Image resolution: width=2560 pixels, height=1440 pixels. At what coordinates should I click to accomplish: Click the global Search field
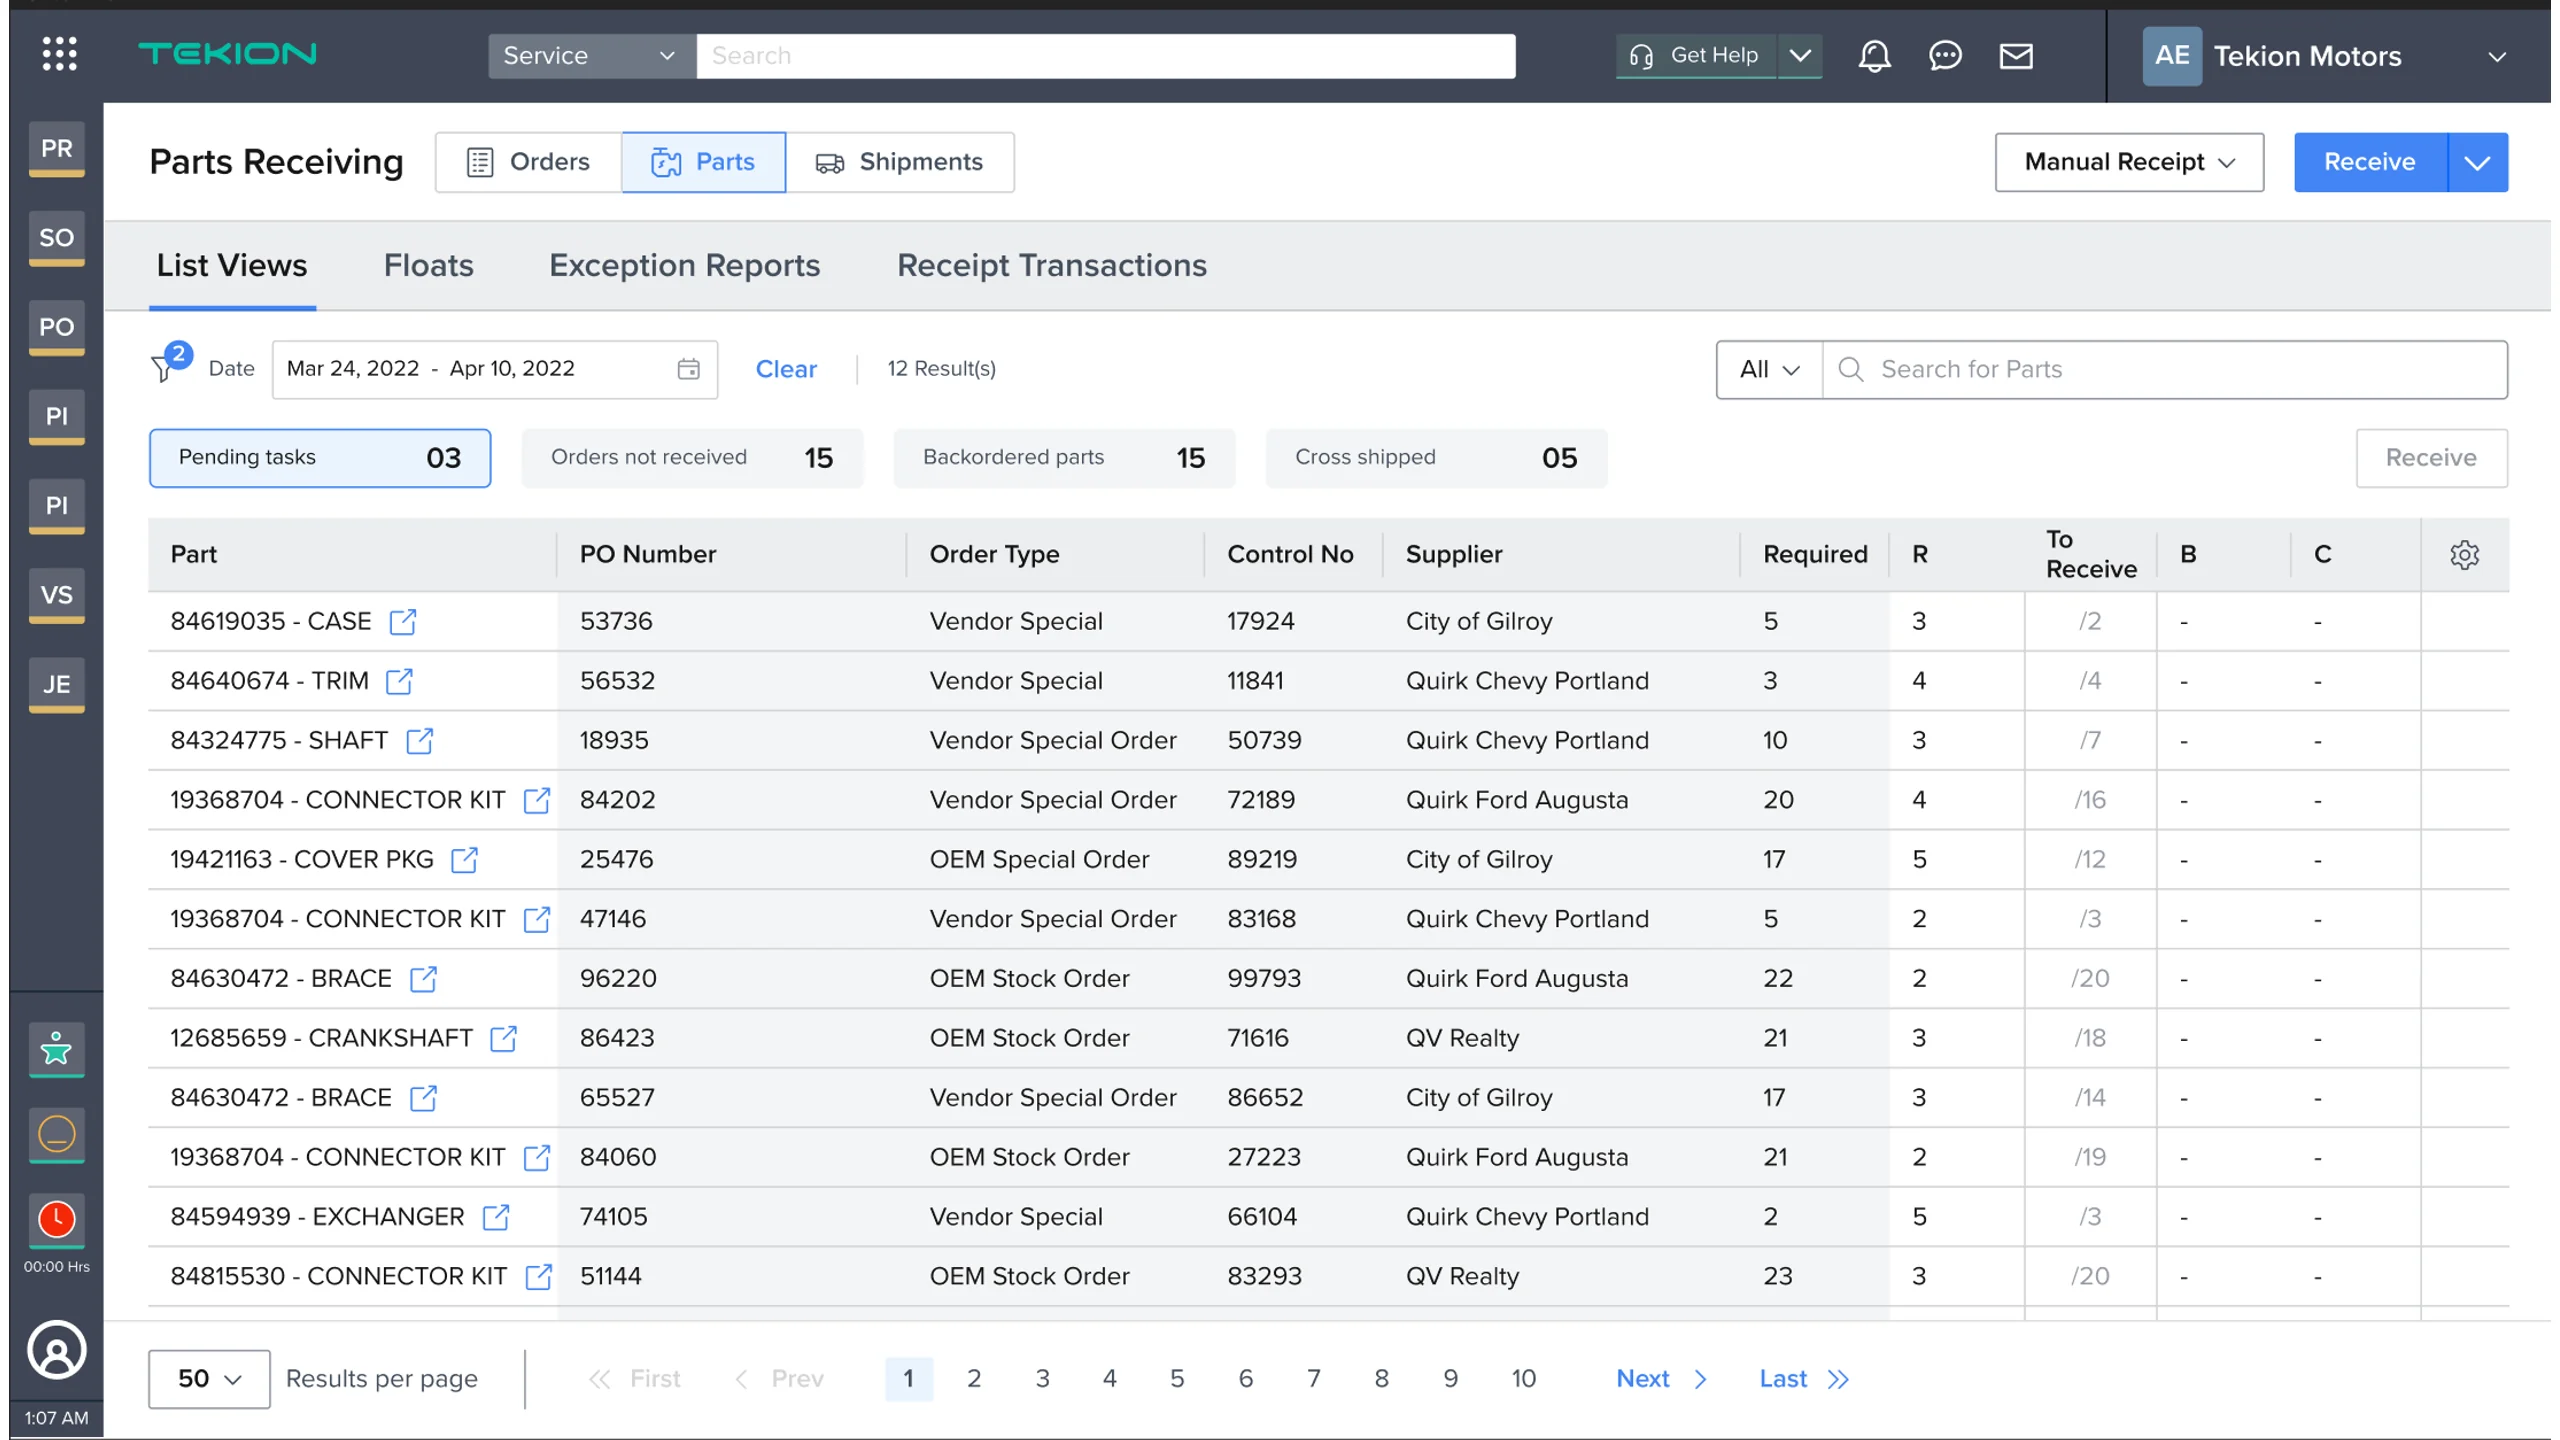coord(1106,56)
